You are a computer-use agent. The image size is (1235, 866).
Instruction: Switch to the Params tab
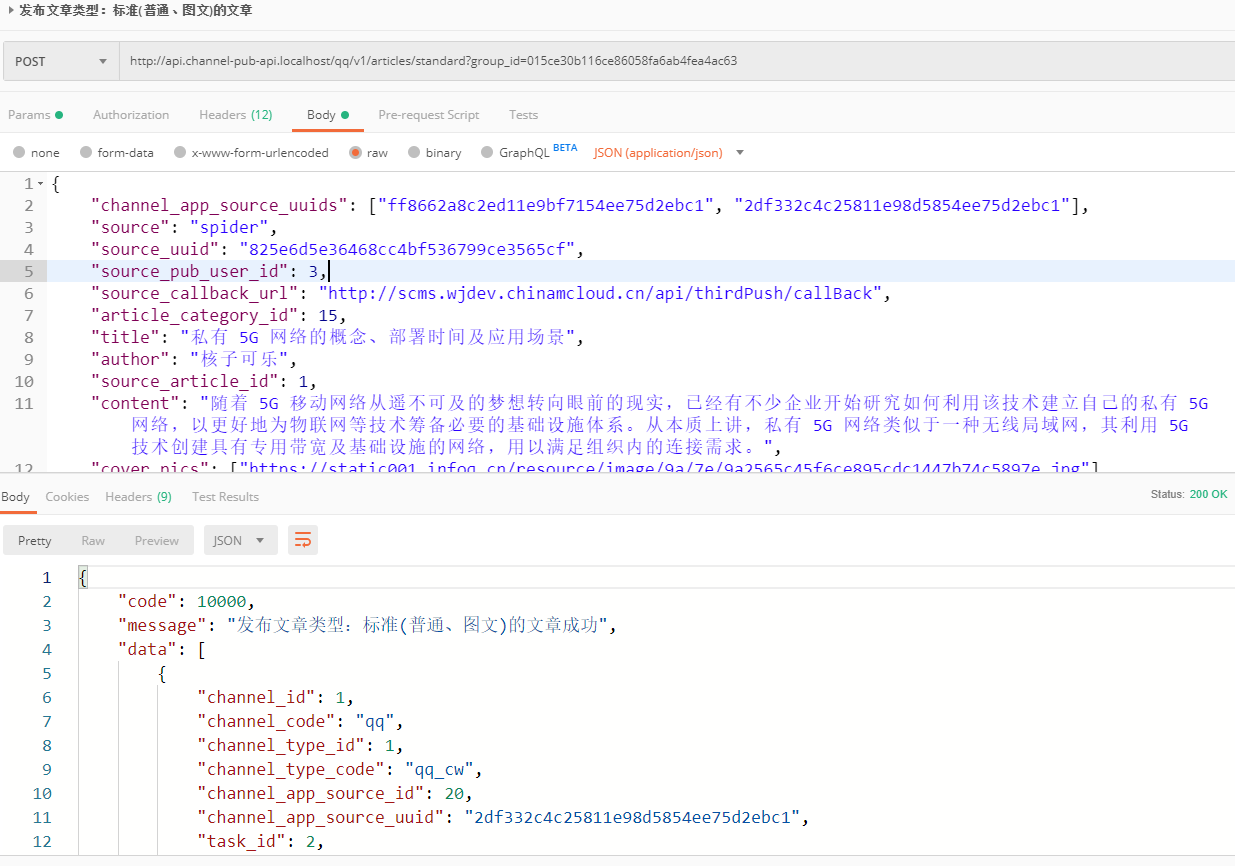point(30,115)
